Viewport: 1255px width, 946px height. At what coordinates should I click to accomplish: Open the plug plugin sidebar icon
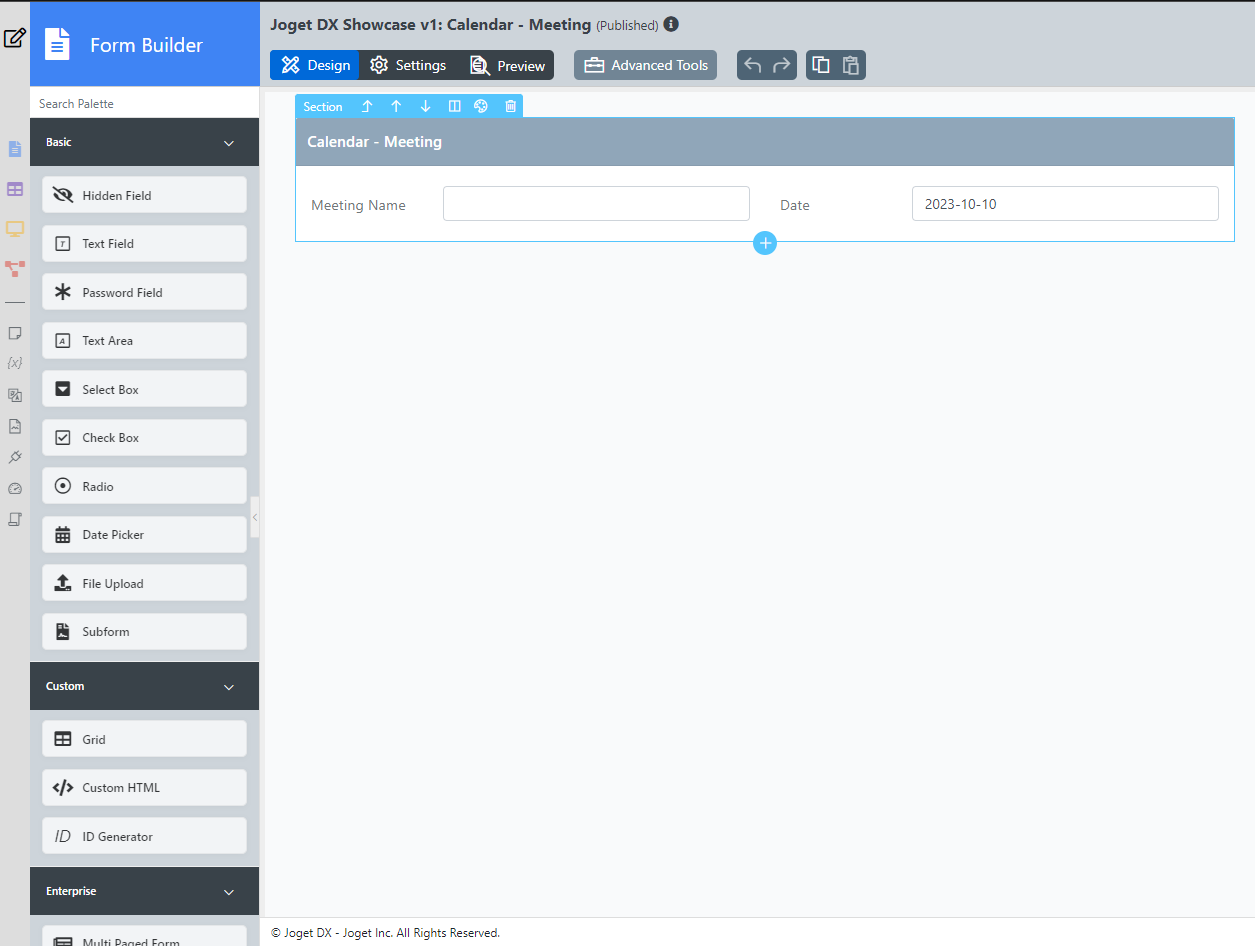tap(15, 457)
